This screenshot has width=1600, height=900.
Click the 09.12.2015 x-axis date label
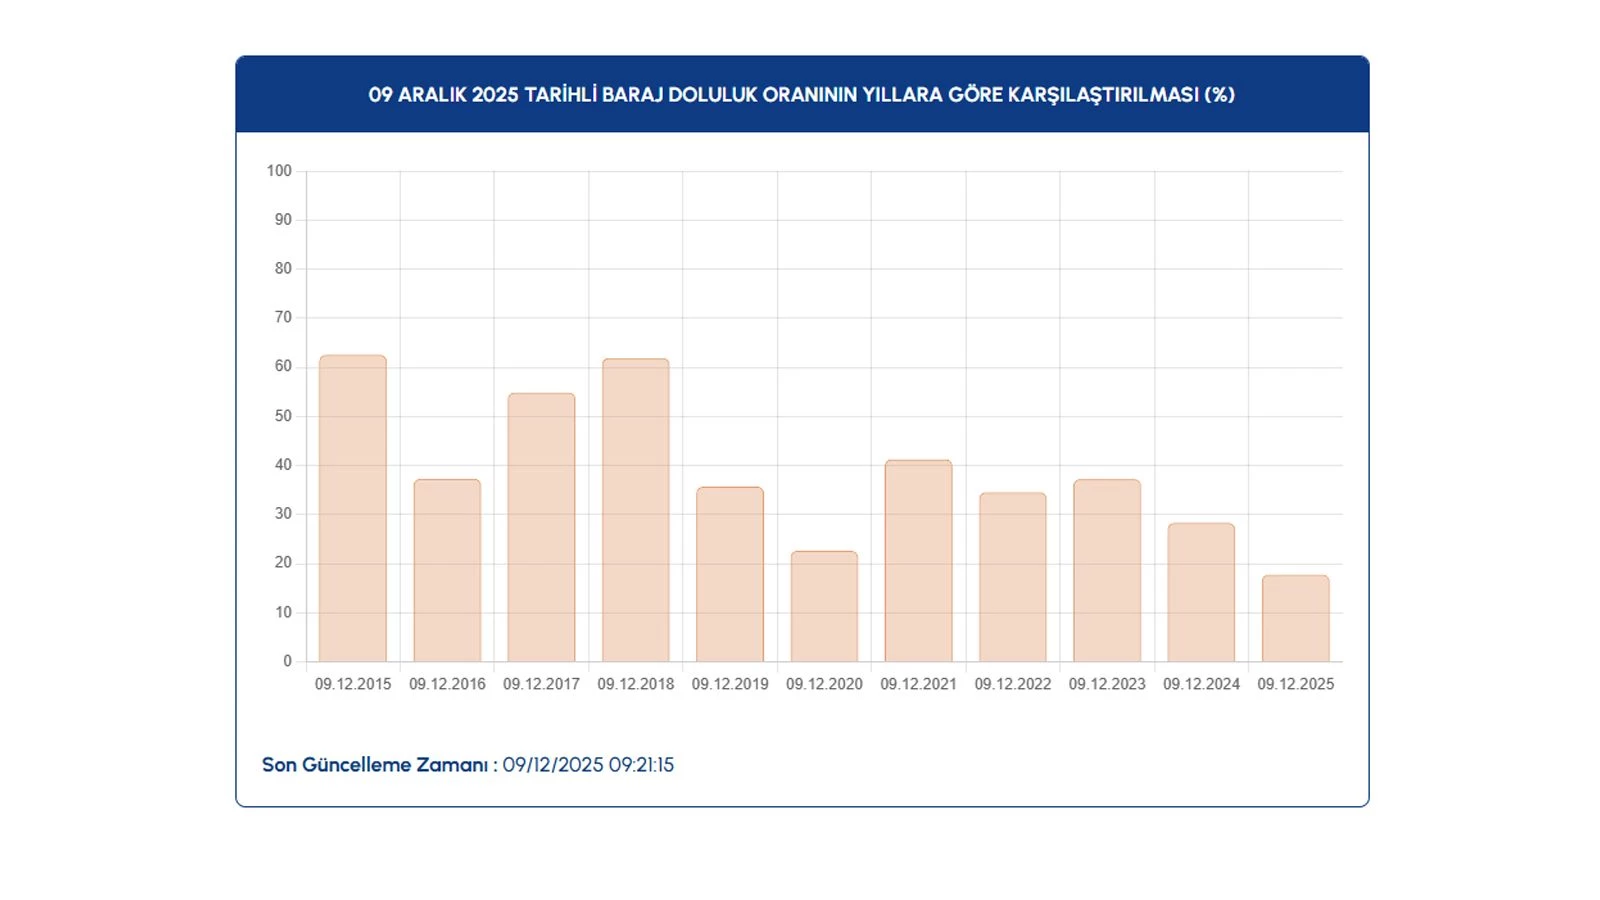(x=352, y=684)
